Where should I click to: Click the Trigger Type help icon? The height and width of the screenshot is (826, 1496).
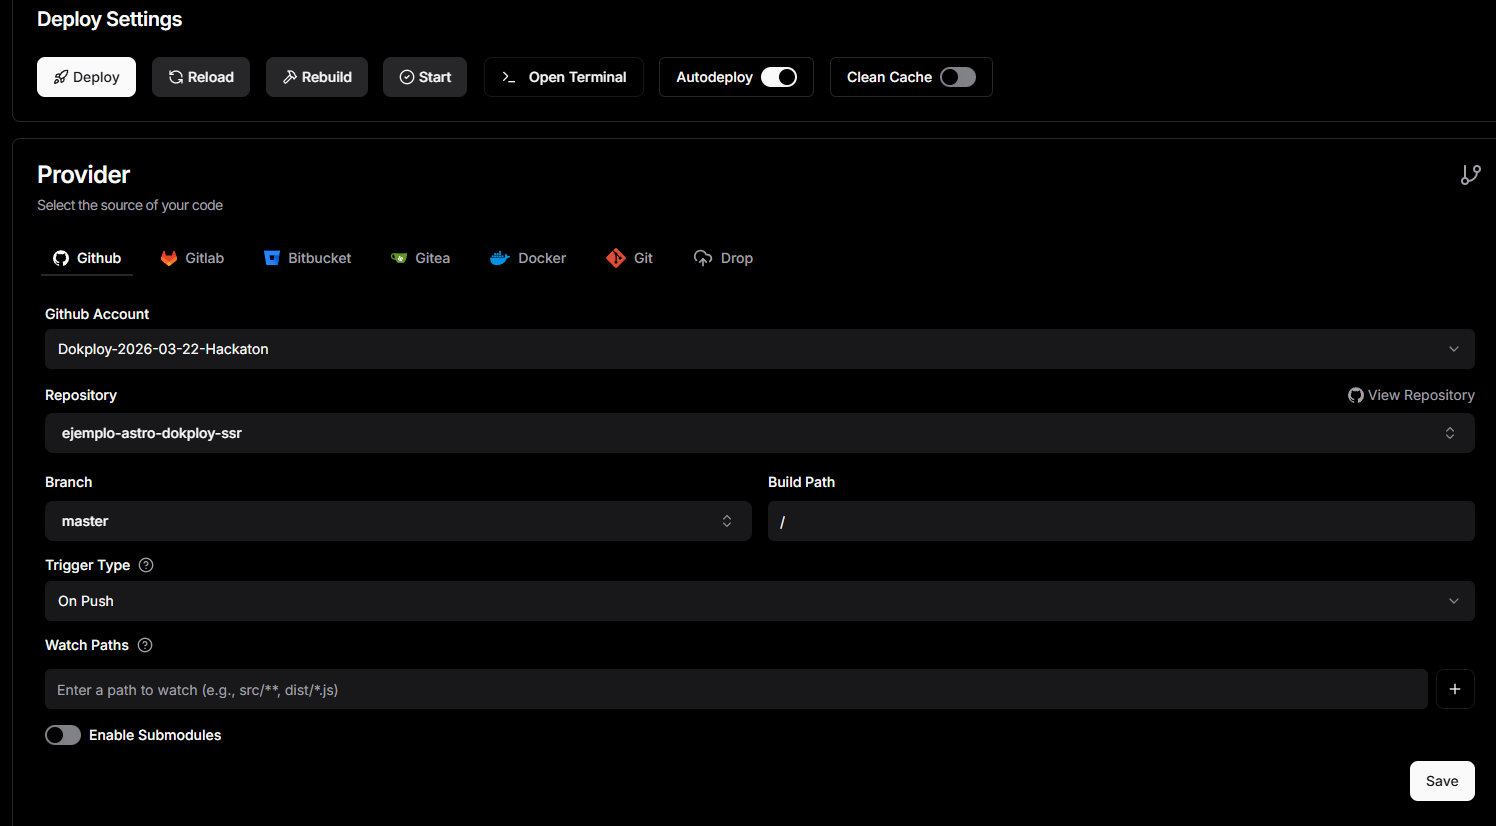coord(146,565)
